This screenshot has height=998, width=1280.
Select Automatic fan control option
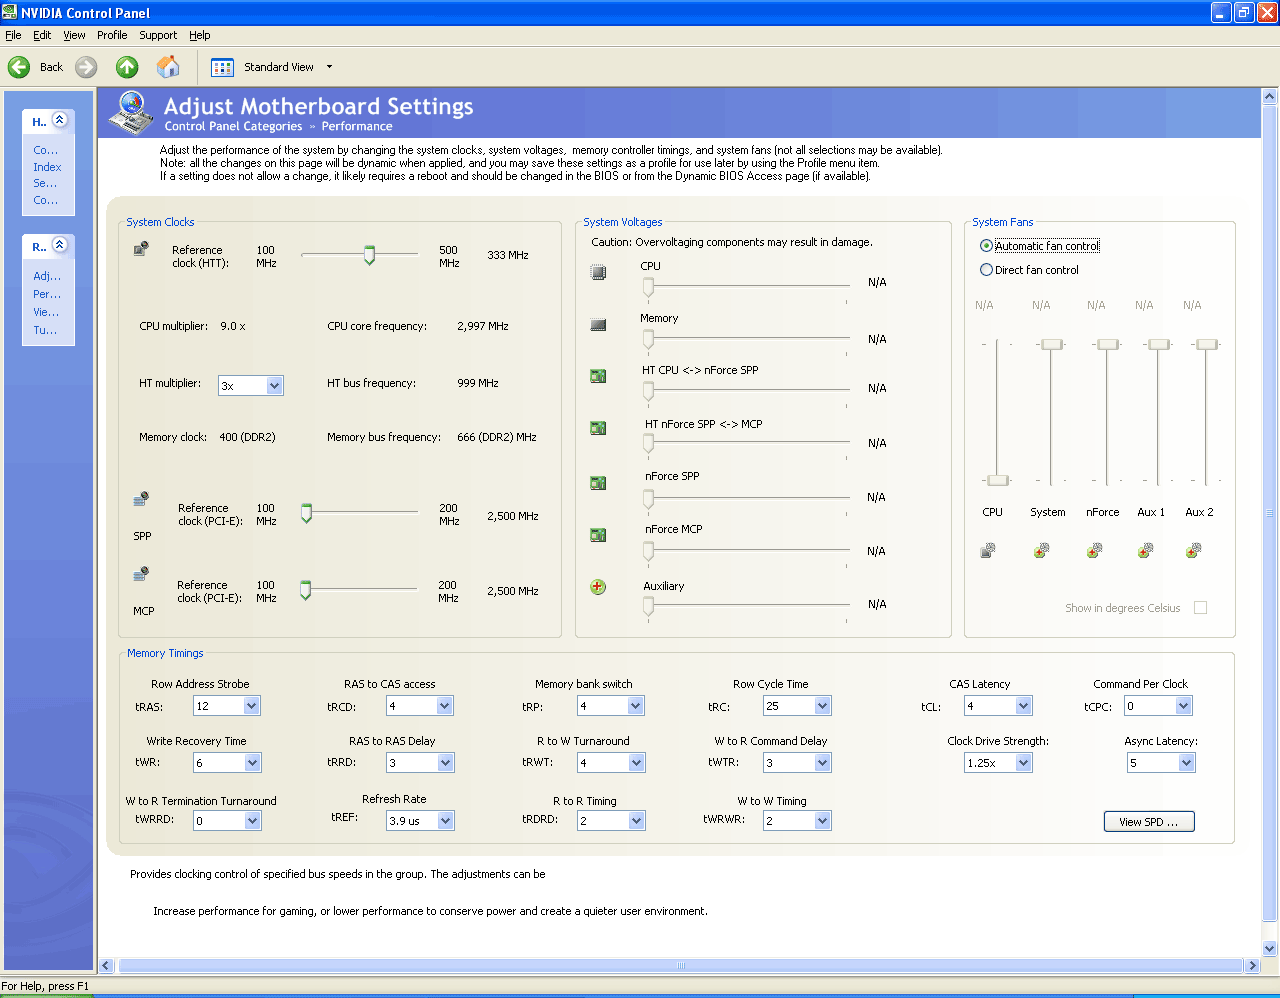pos(987,246)
